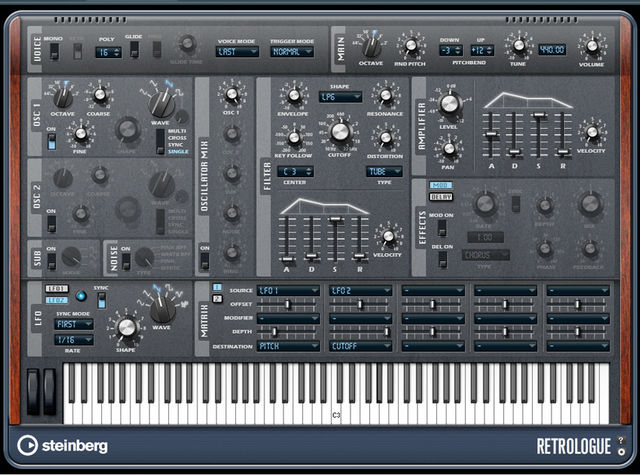Image resolution: width=640 pixels, height=475 pixels.
Task: Click the main Volume knob
Action: 592,46
